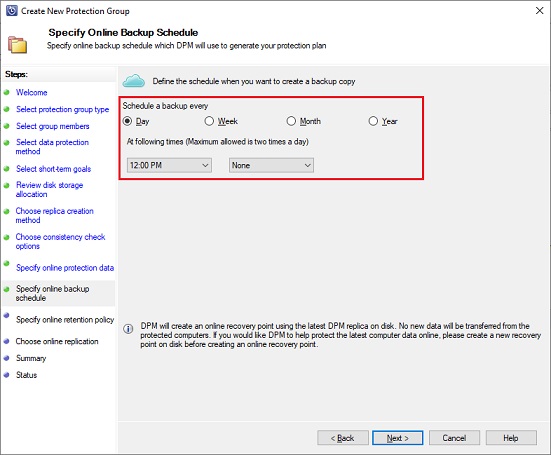Click the cloud icon above the schedule options
Viewport: 551px width, 455px height.
tap(134, 81)
